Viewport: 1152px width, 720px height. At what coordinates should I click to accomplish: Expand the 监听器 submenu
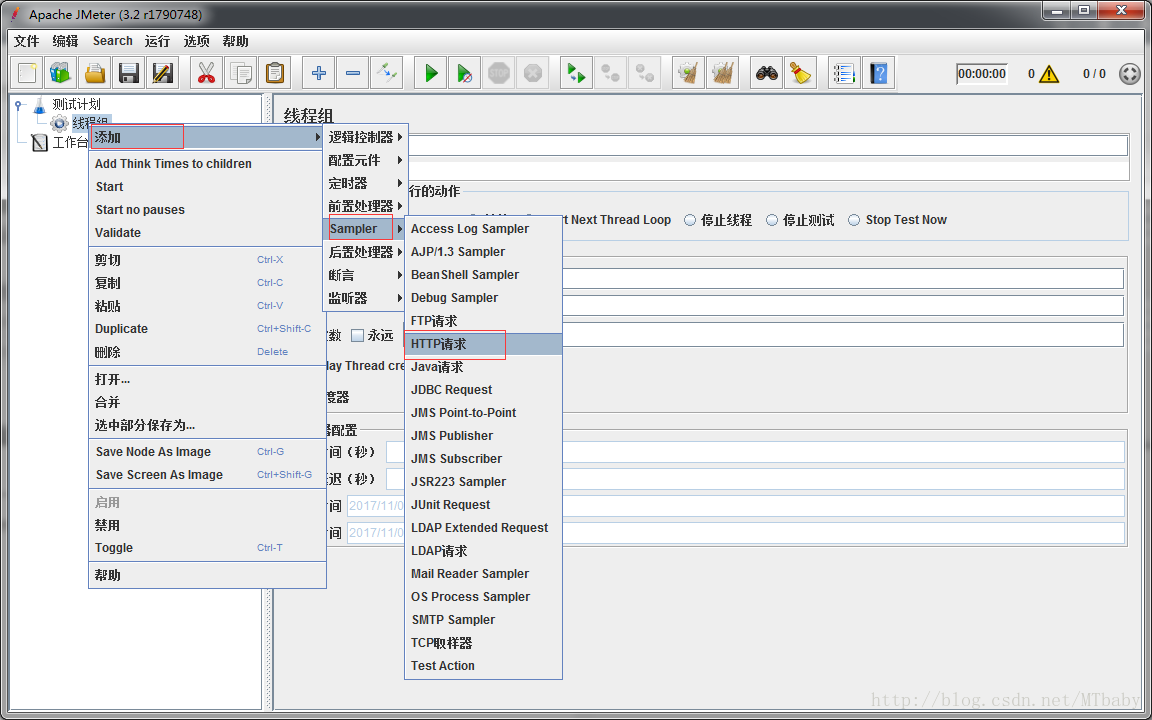(365, 298)
